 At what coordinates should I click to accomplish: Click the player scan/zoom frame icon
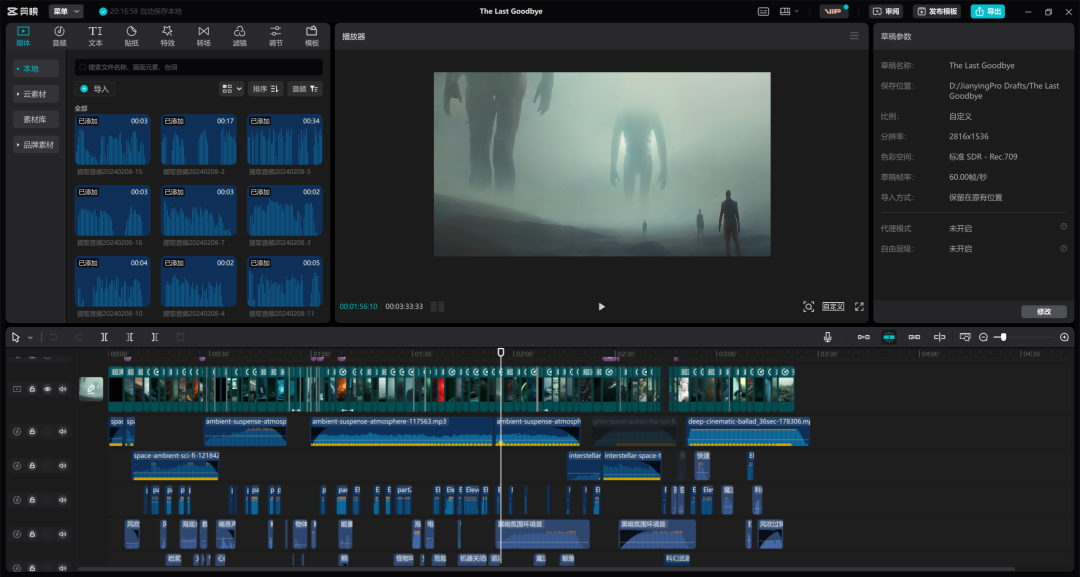tap(809, 306)
